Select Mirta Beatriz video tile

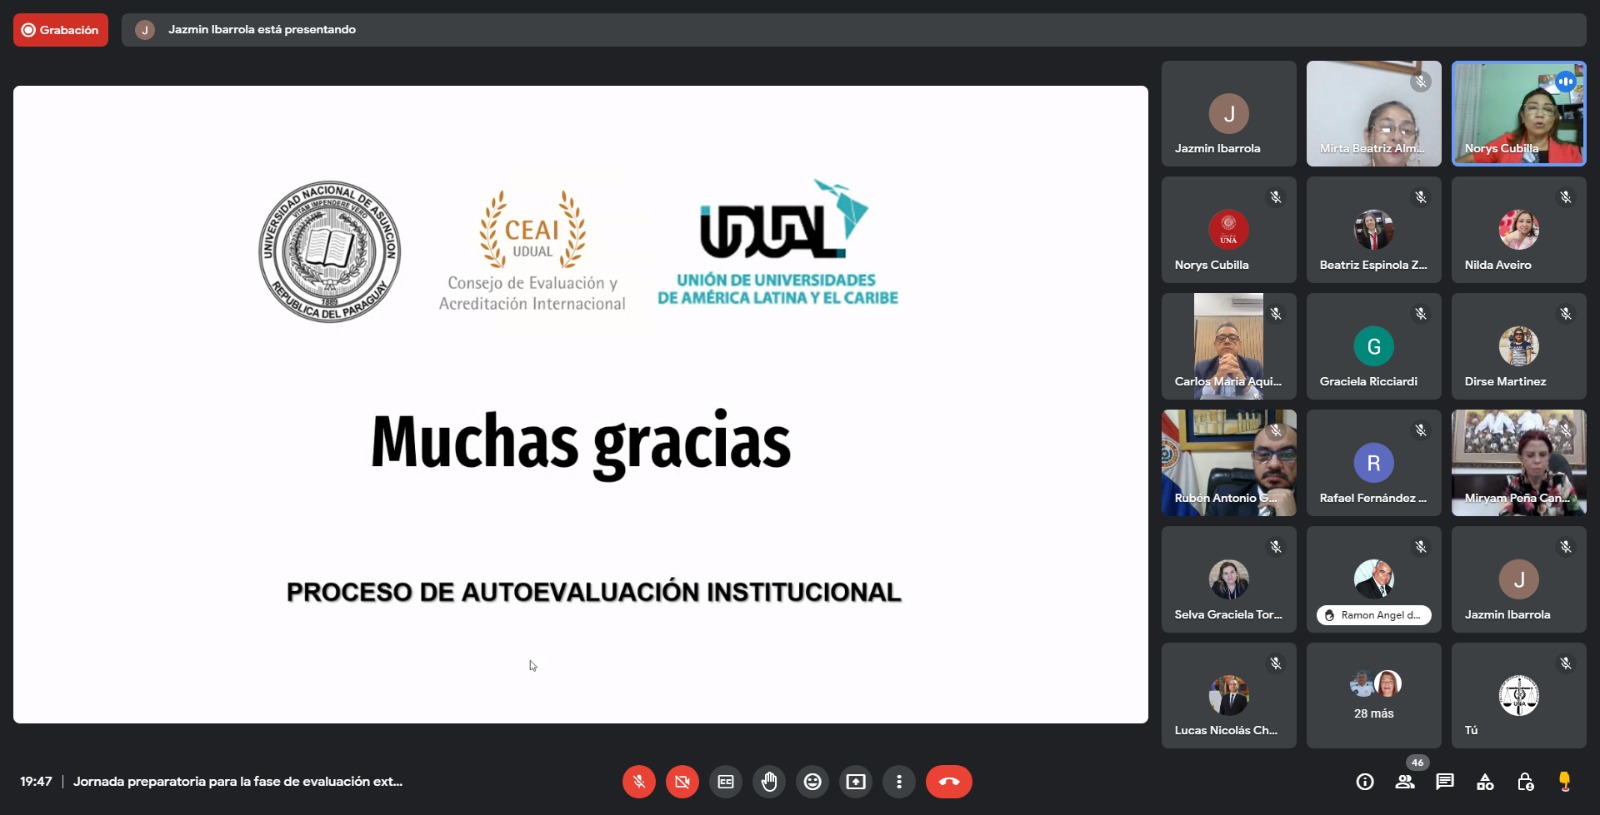(x=1374, y=114)
